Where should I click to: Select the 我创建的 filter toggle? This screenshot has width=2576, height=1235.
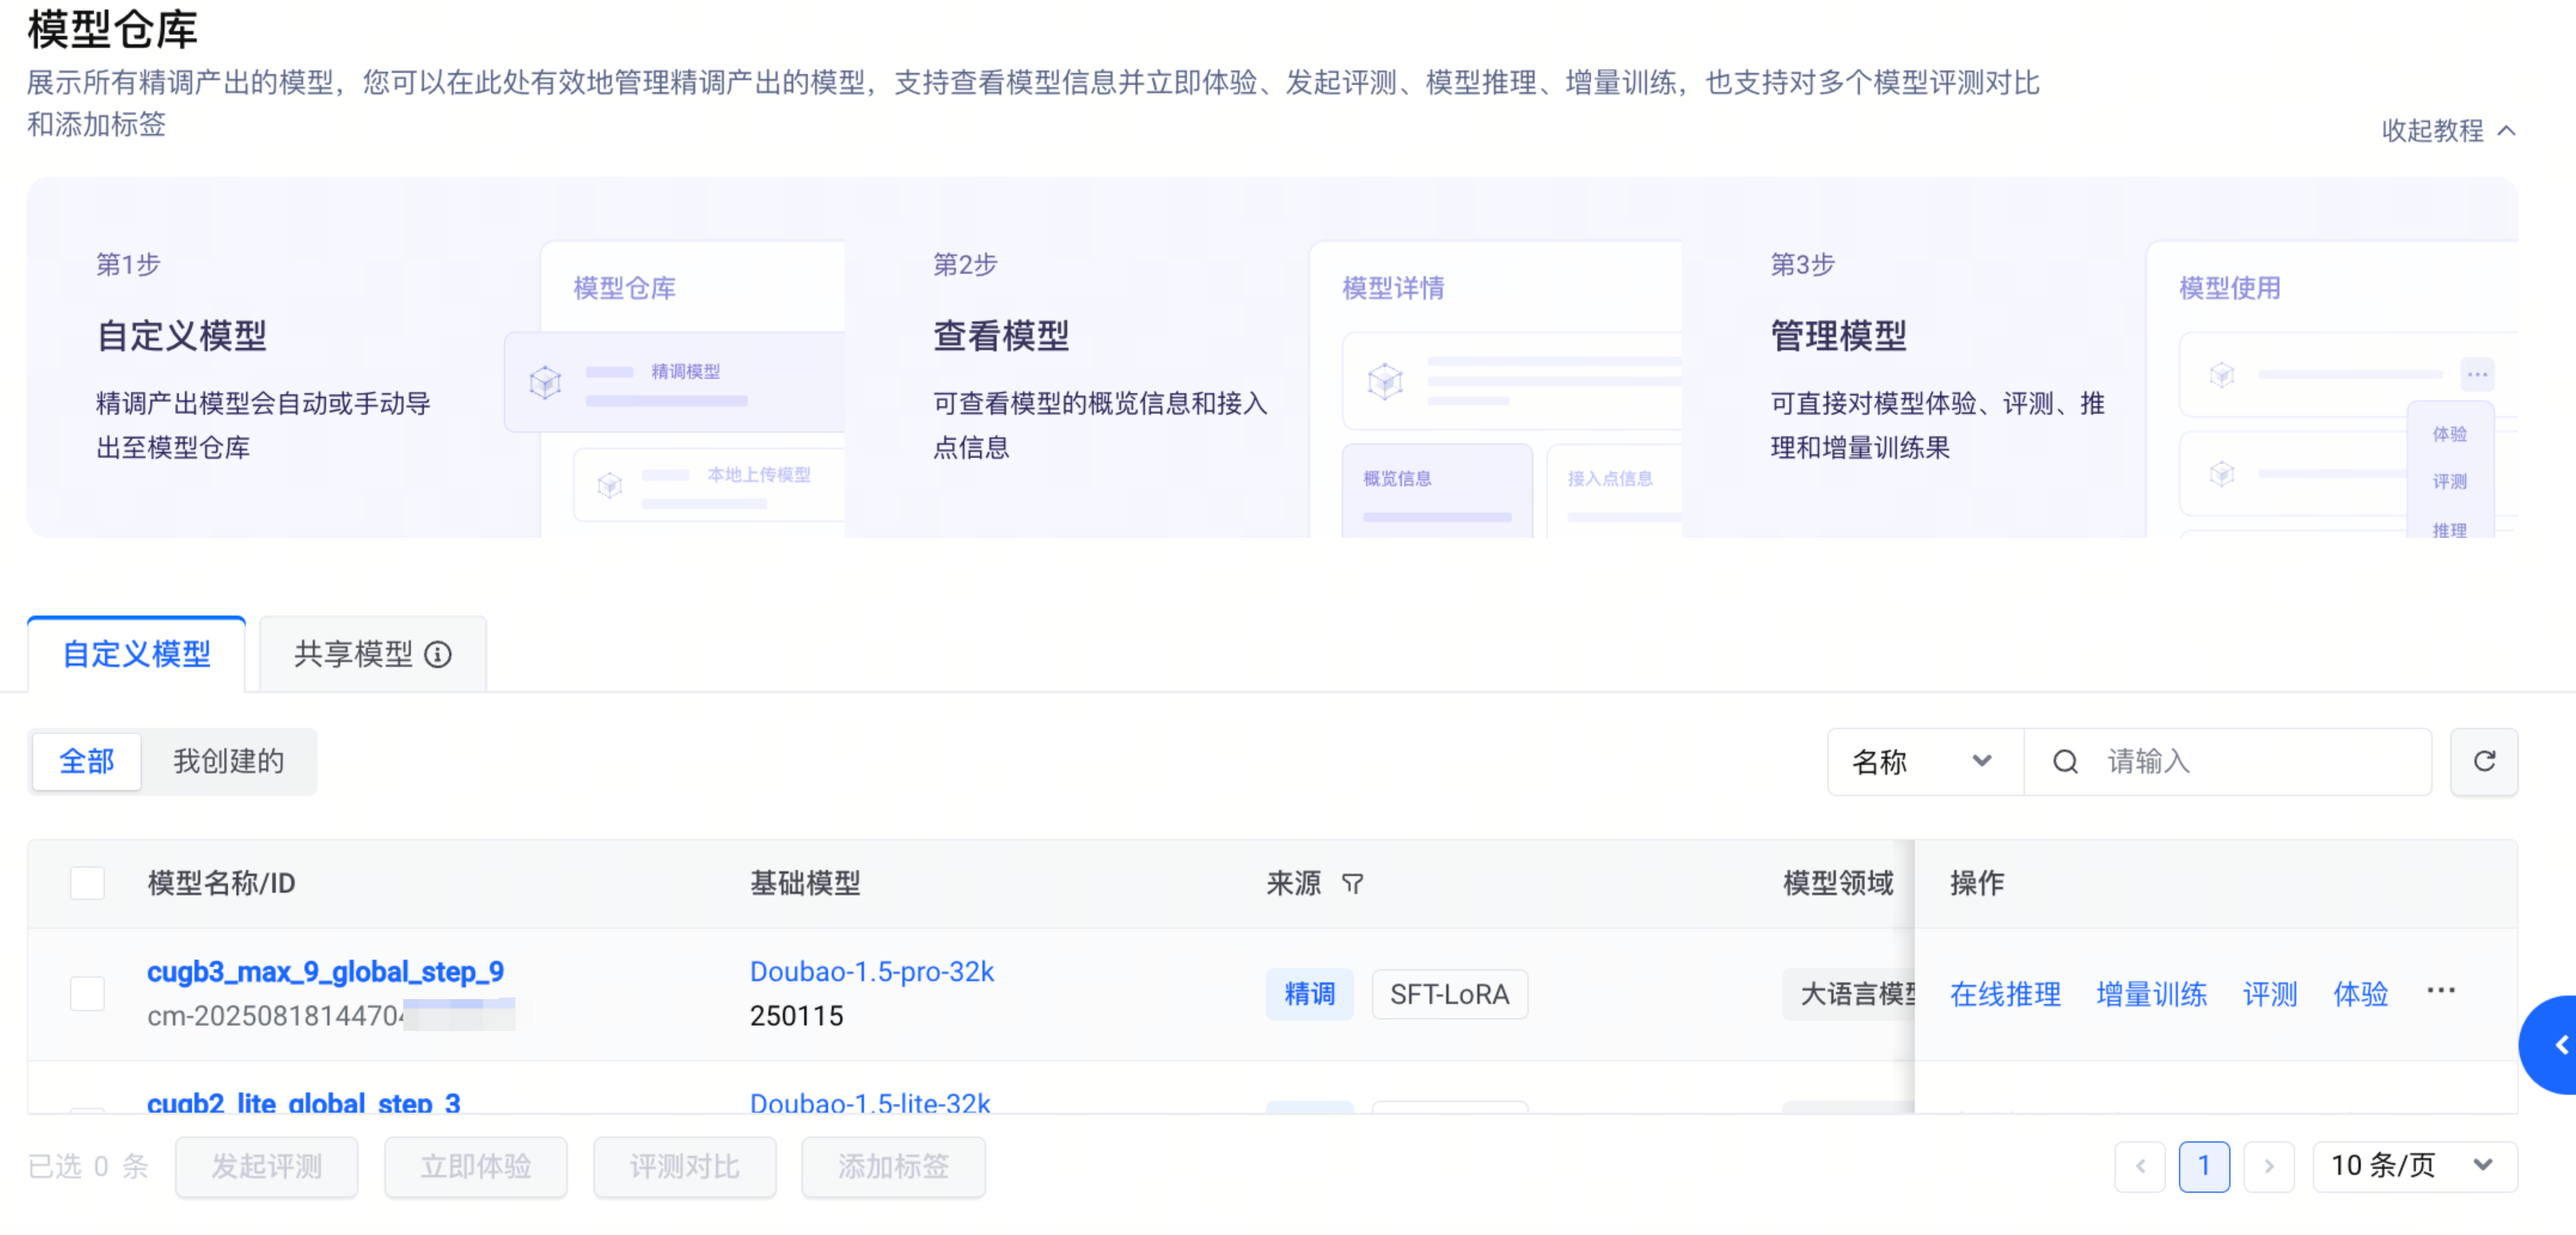pyautogui.click(x=228, y=762)
